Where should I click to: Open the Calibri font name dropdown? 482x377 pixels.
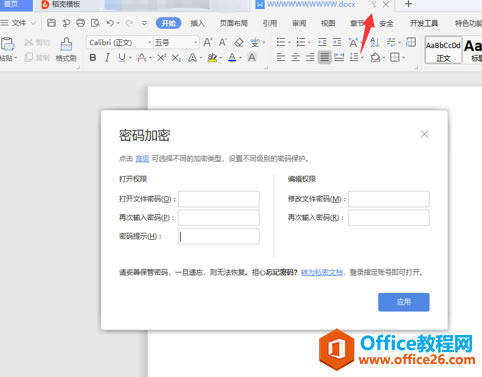click(x=119, y=43)
